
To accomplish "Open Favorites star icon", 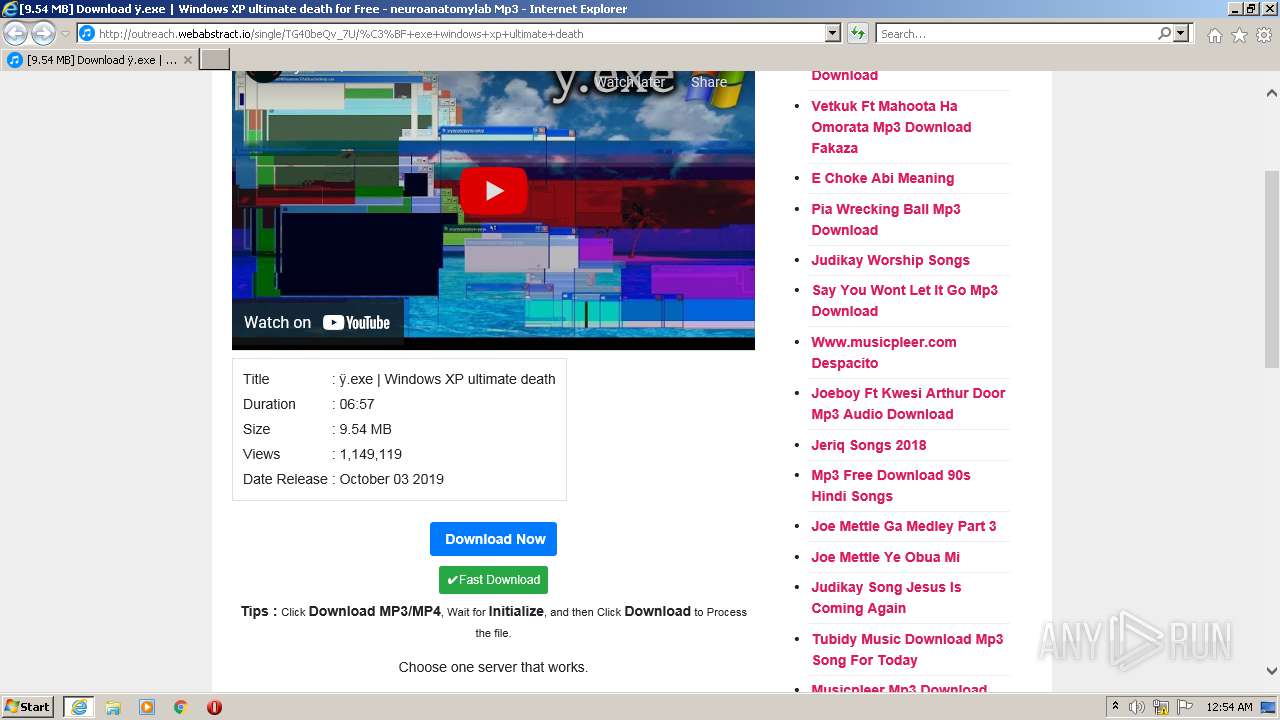I will 1239,35.
